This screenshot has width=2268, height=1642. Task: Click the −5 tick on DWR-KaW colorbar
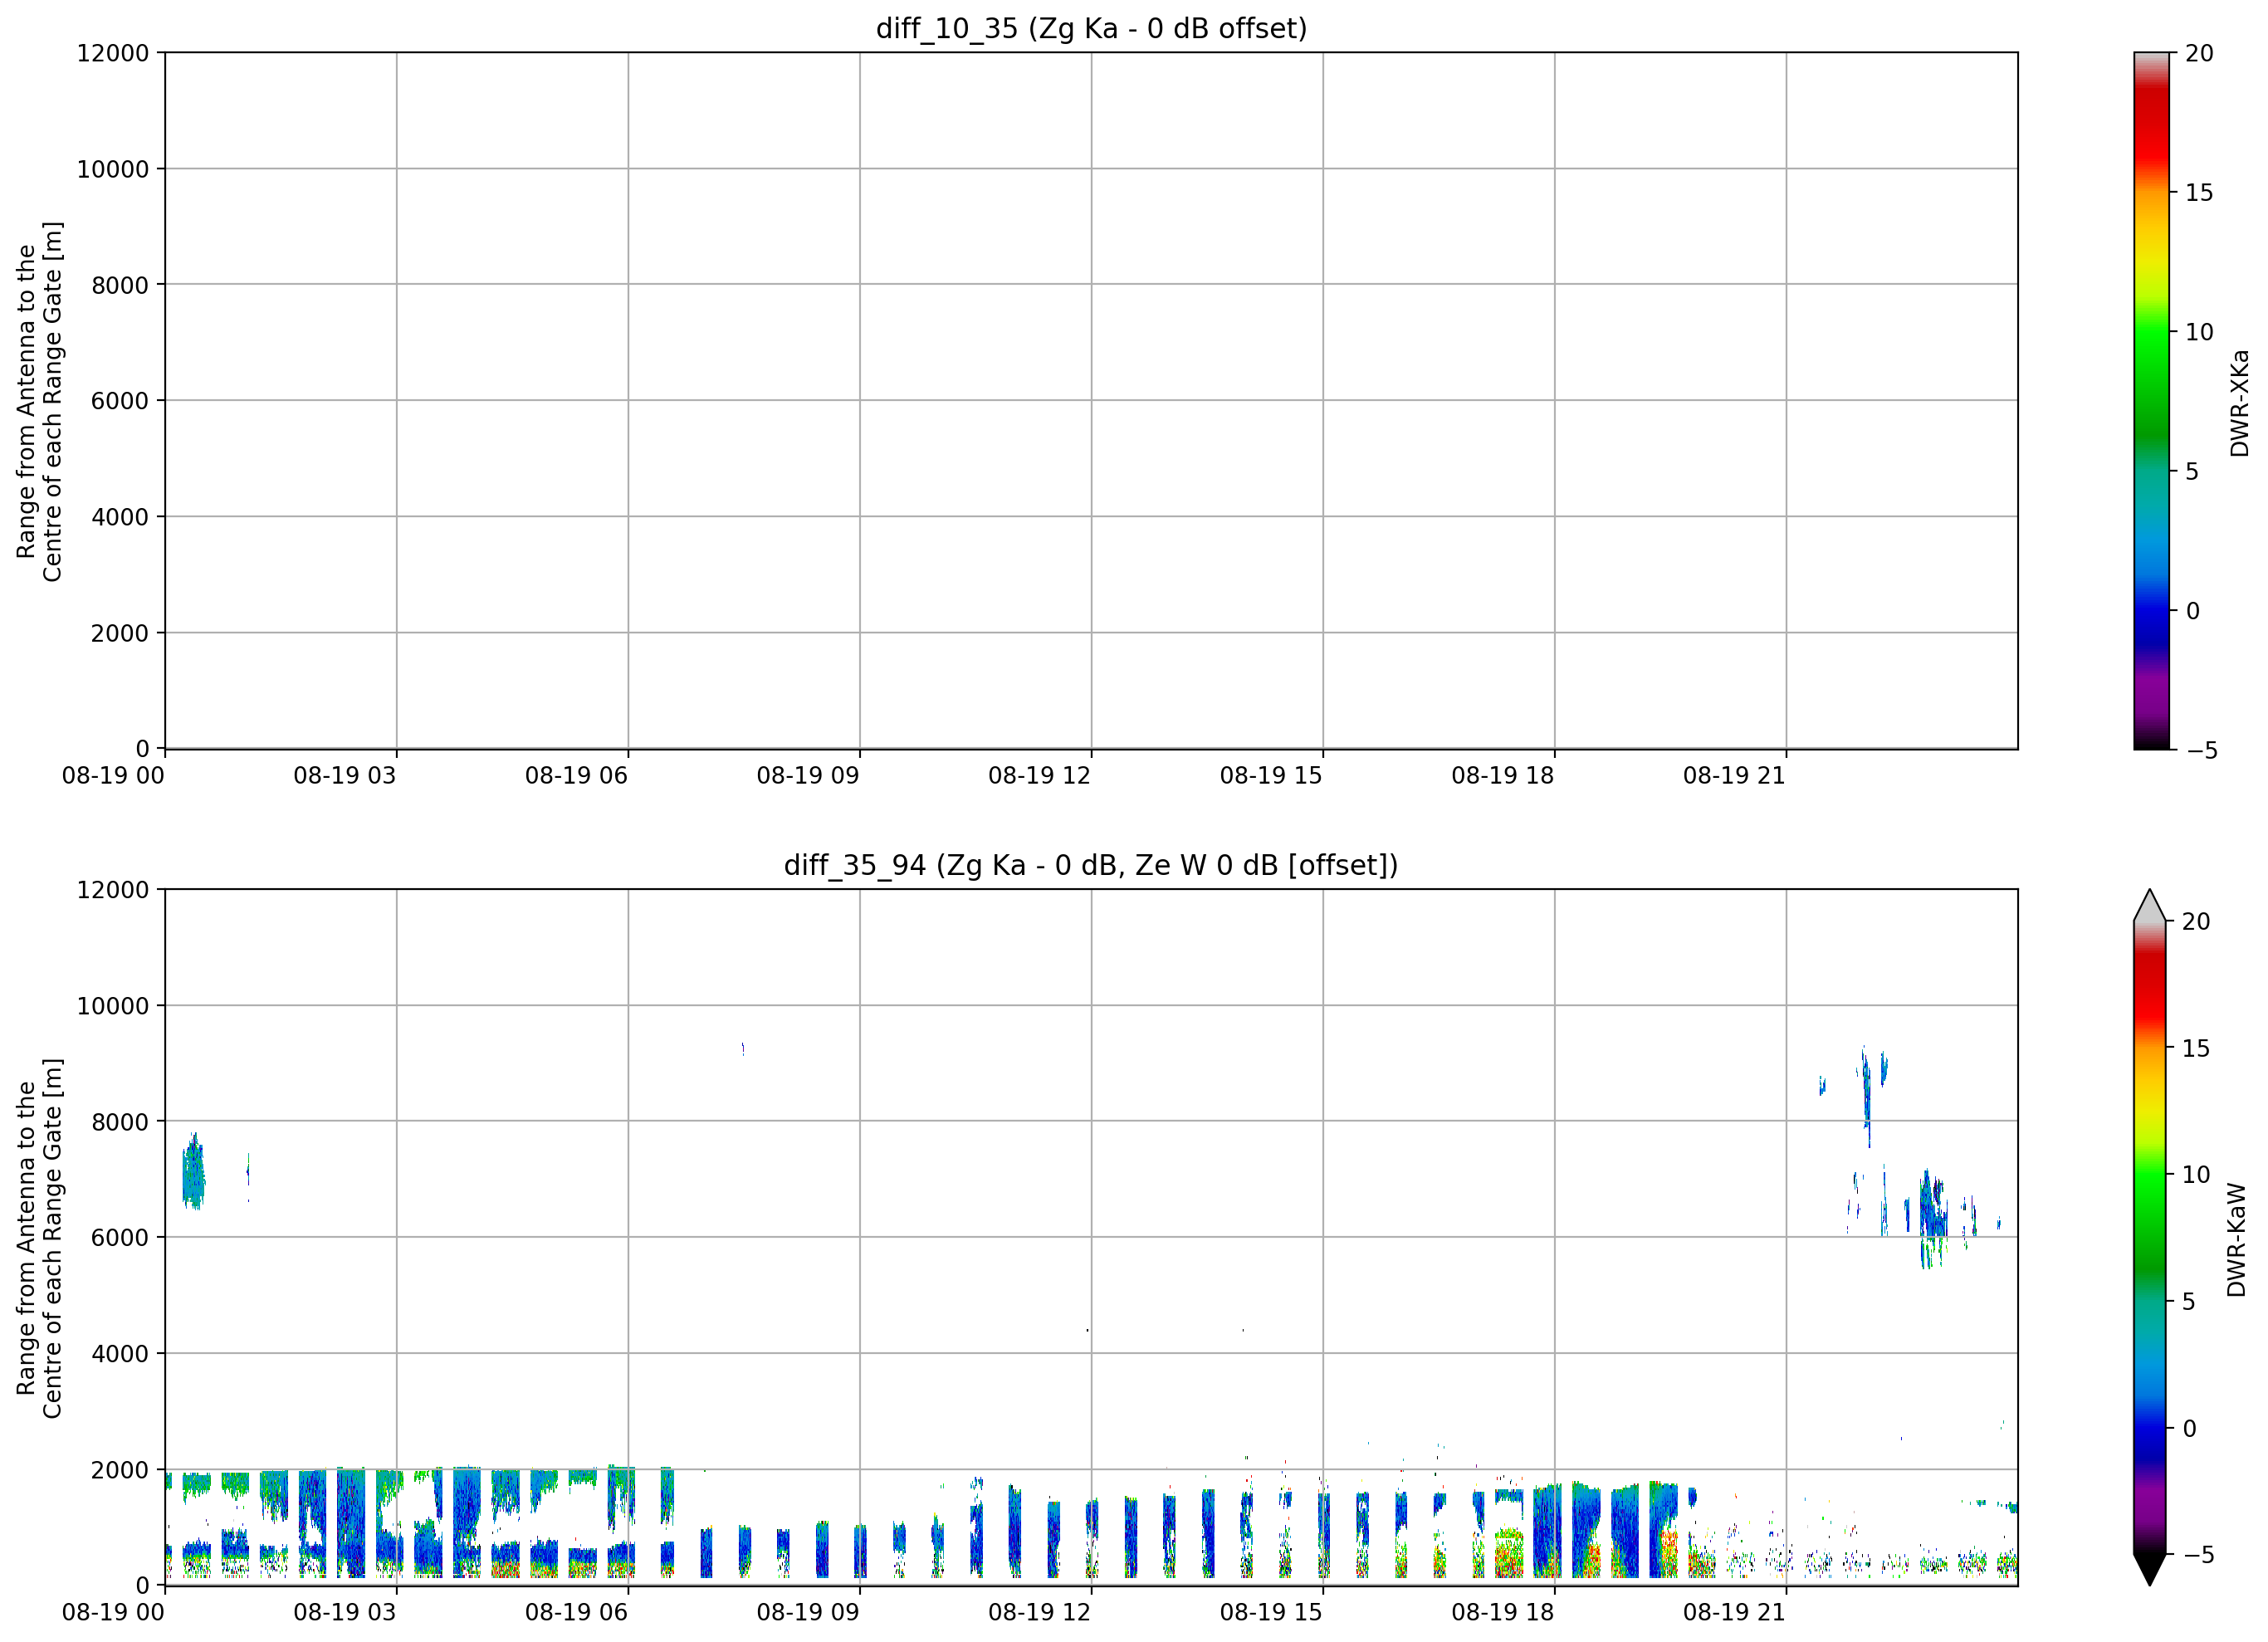tap(2198, 1554)
